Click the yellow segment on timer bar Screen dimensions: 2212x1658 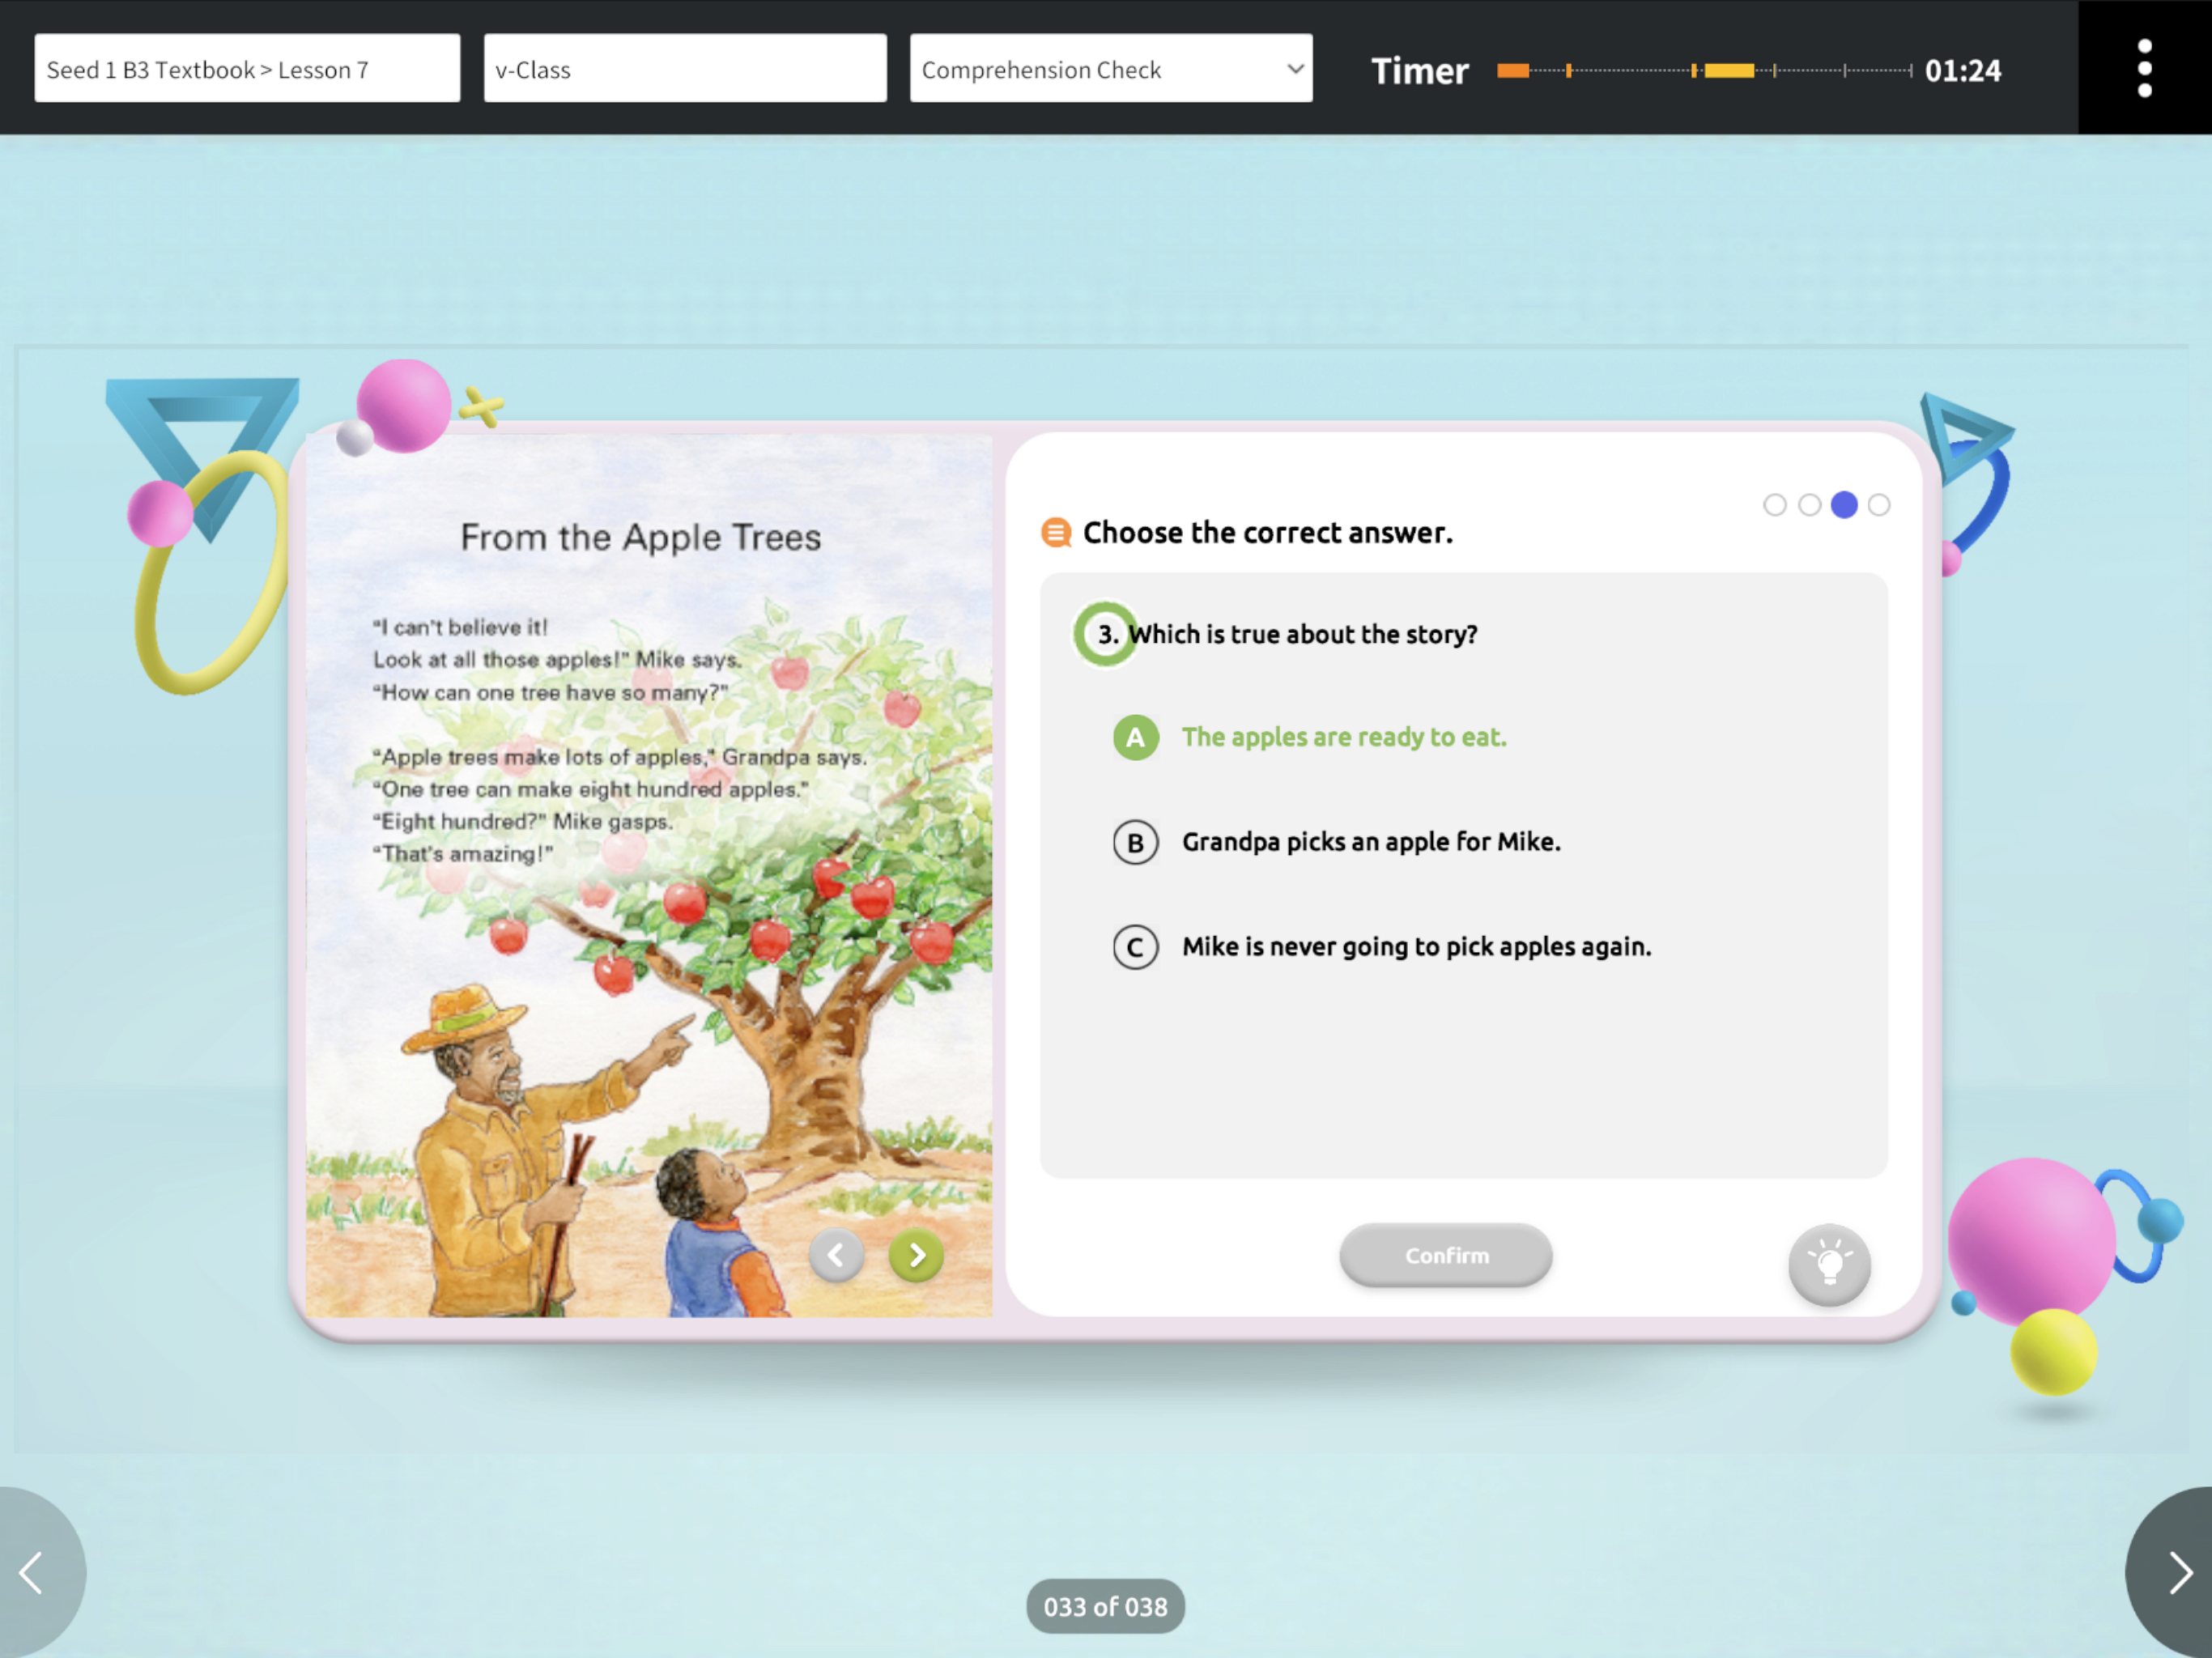pos(1728,70)
